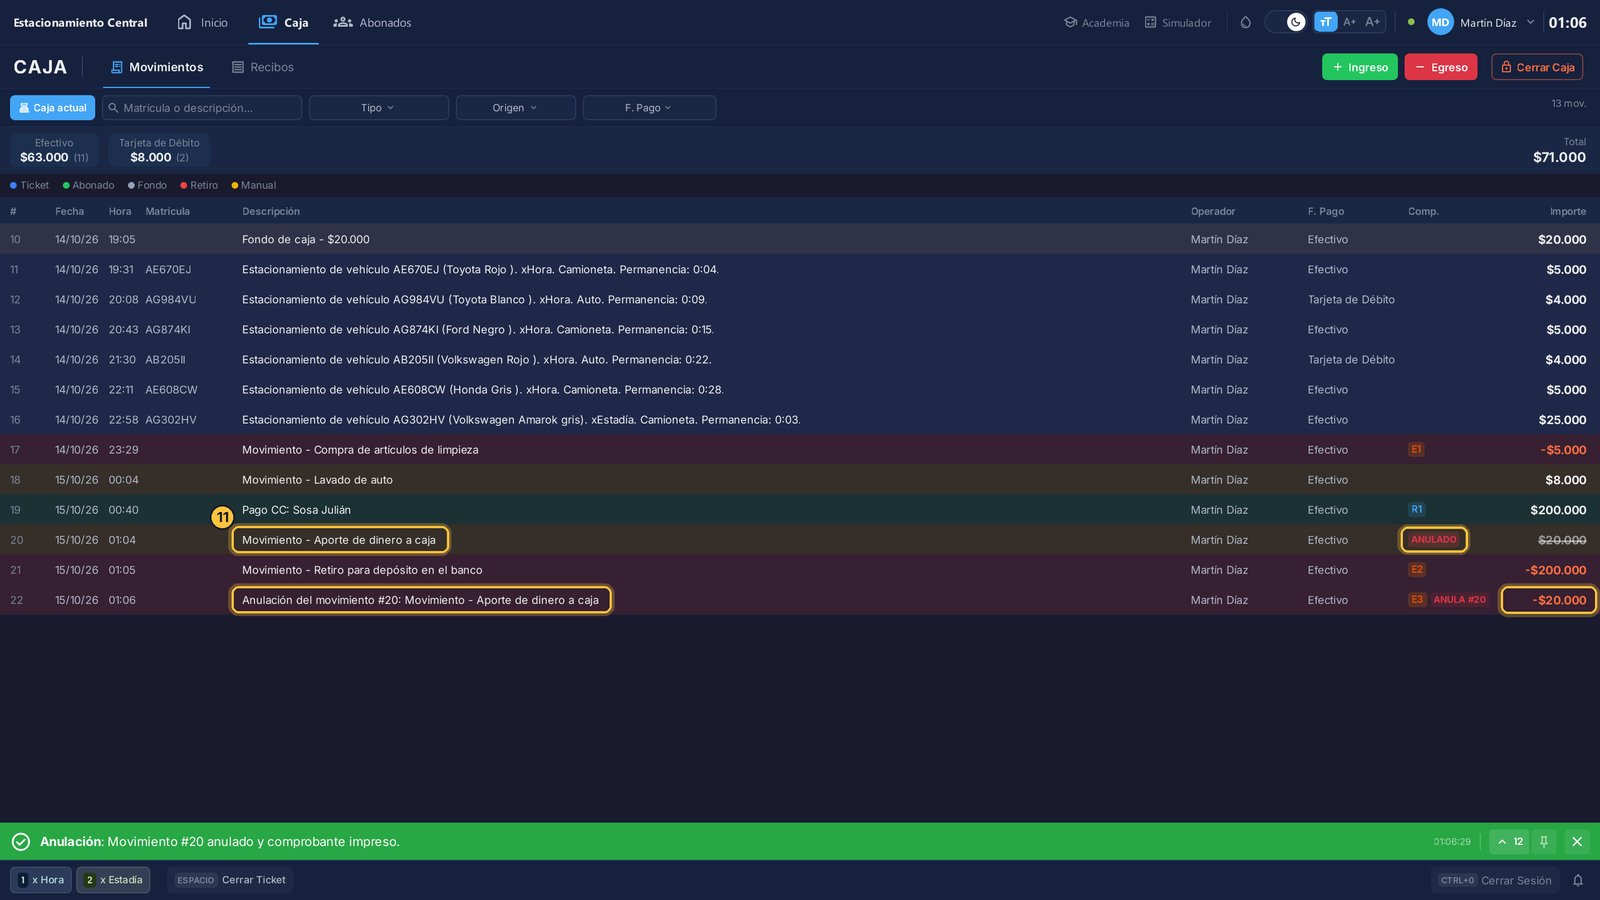Click the ANULADO badge on row 20

click(x=1434, y=540)
